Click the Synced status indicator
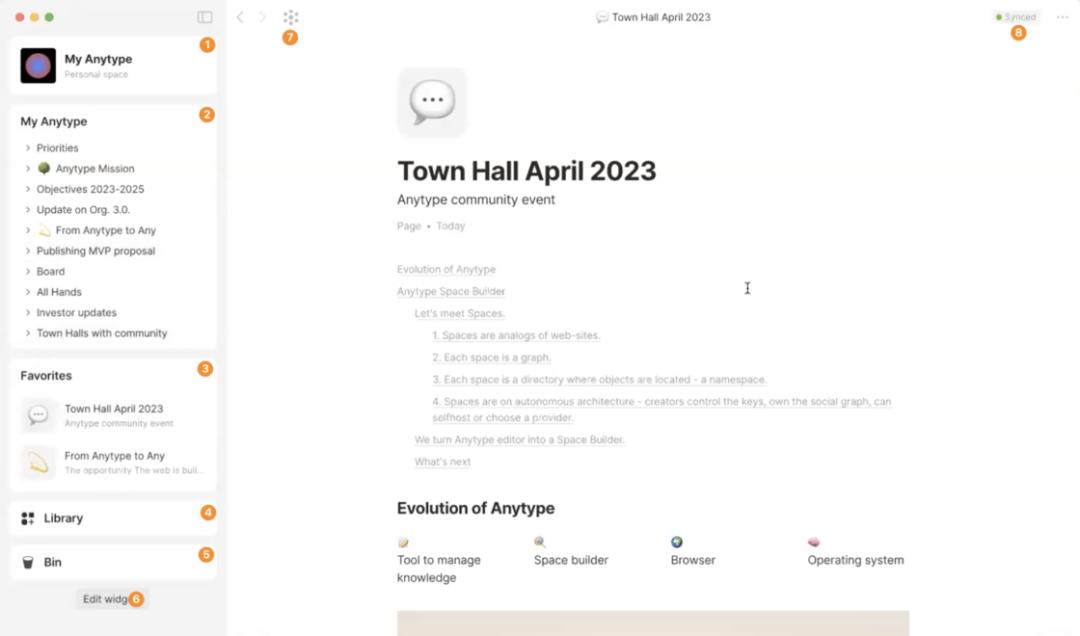This screenshot has width=1080, height=636. pyautogui.click(x=1016, y=17)
